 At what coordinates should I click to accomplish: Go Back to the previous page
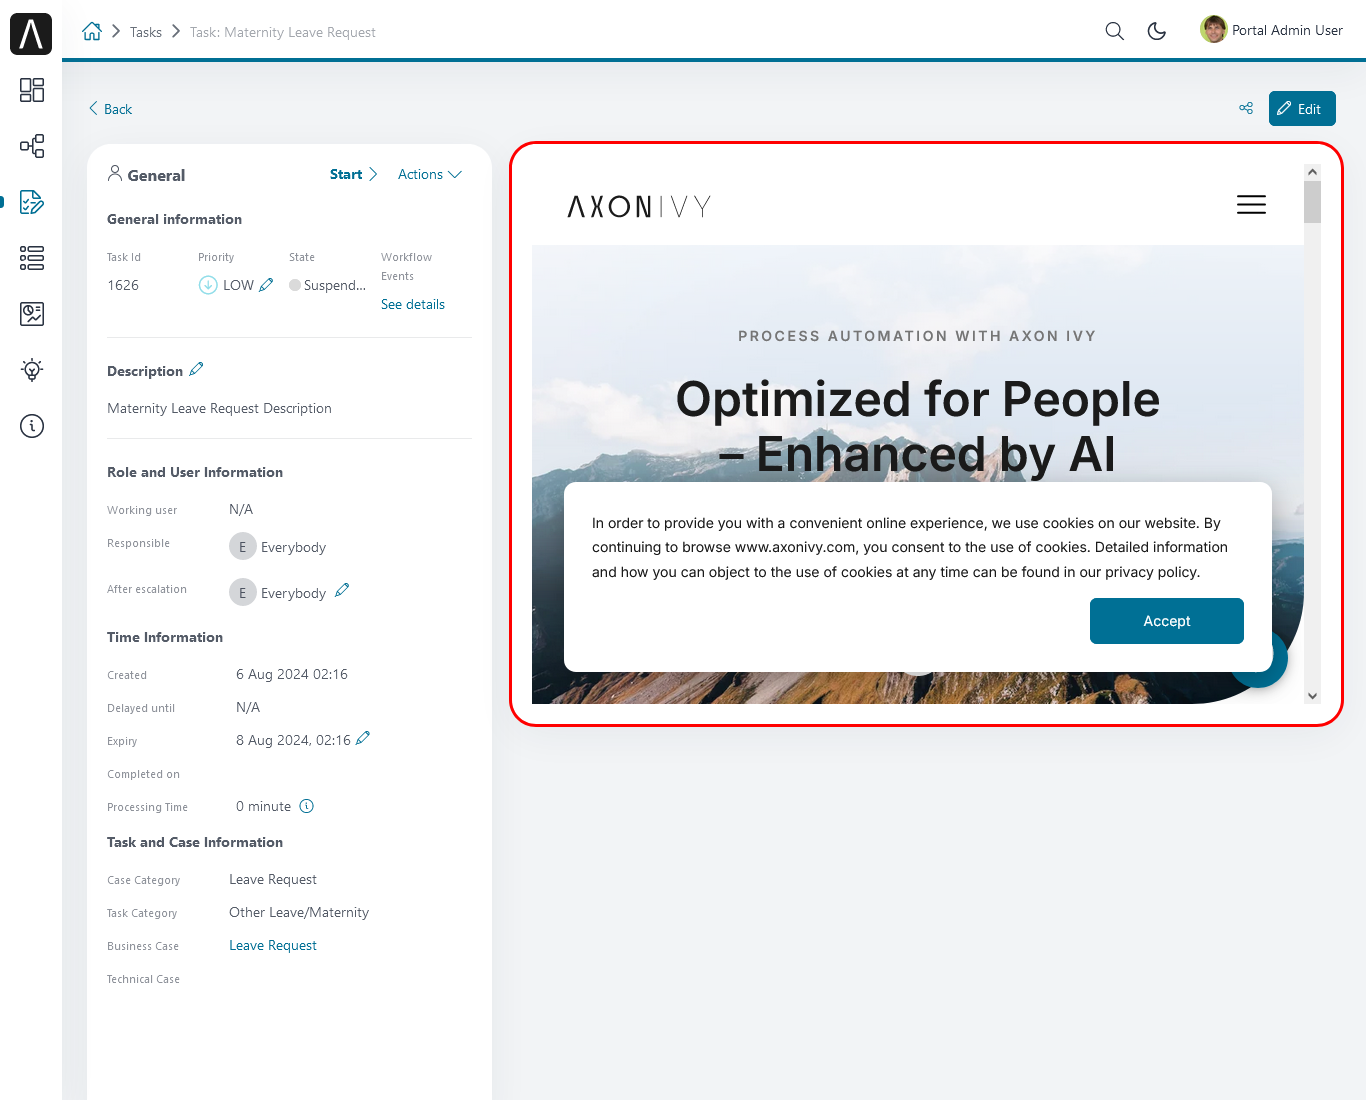tap(110, 109)
